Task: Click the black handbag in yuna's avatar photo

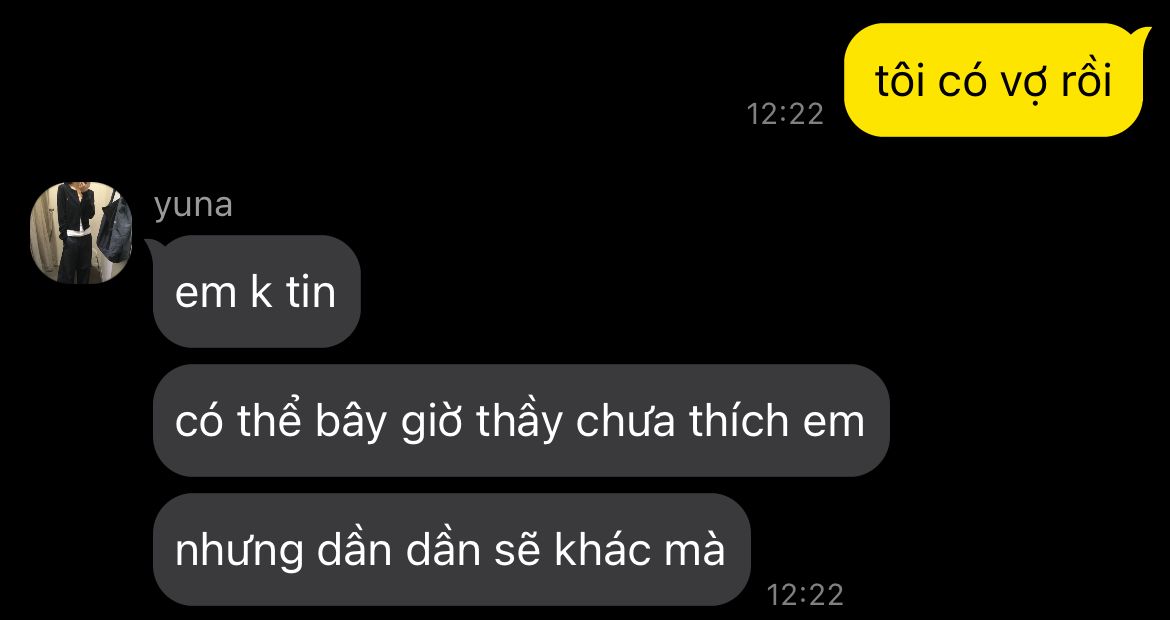Action: click(x=114, y=229)
